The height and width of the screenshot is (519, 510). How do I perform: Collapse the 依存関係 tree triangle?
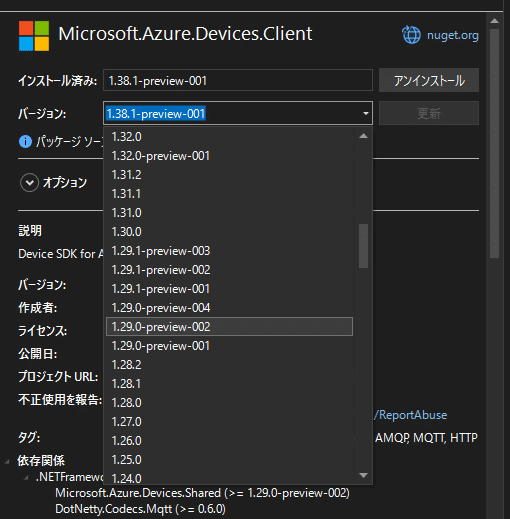(x=7, y=462)
